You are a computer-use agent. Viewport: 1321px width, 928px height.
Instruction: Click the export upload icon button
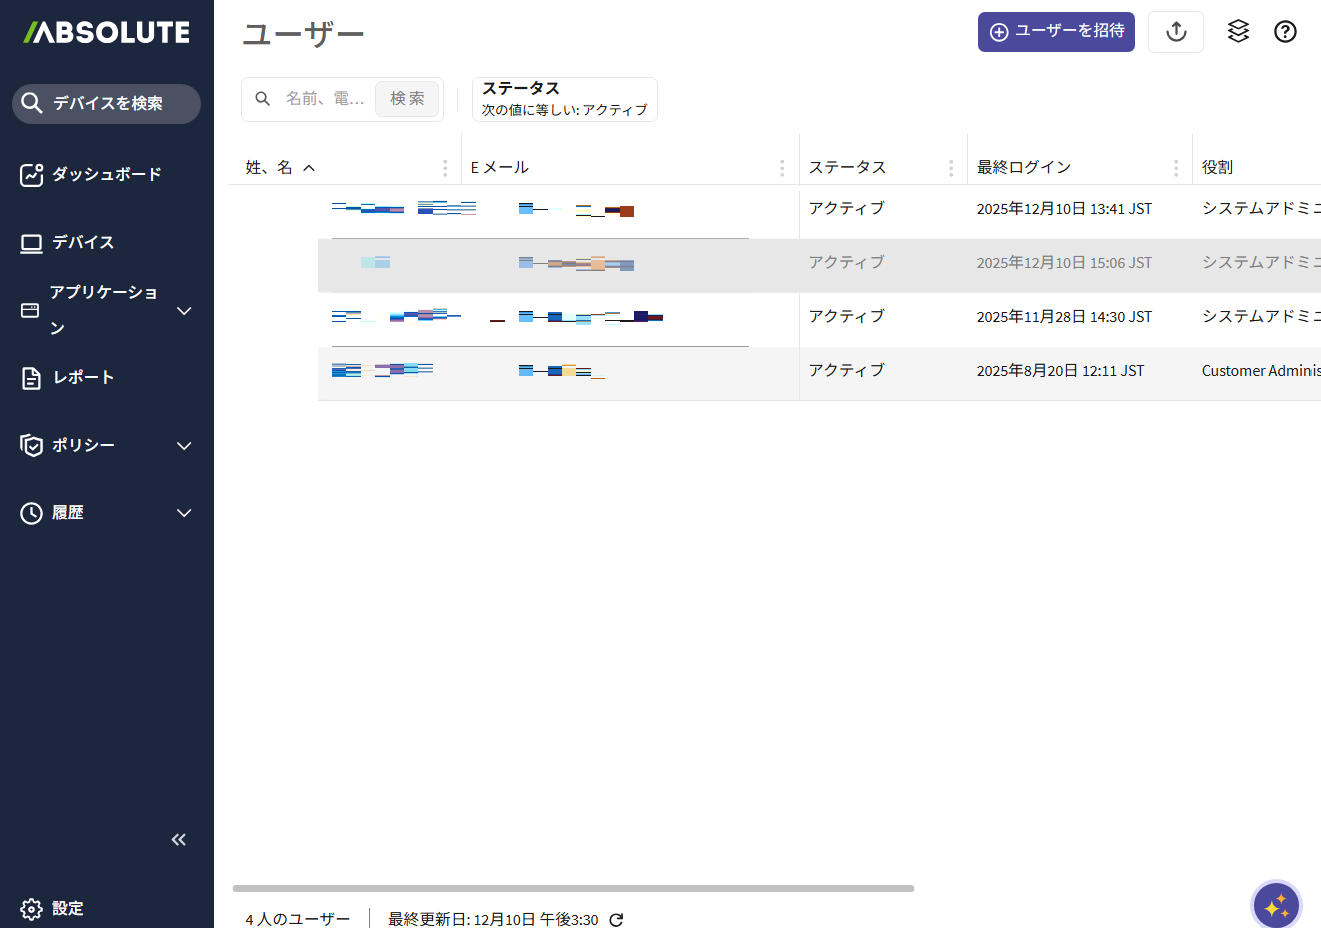(x=1176, y=32)
